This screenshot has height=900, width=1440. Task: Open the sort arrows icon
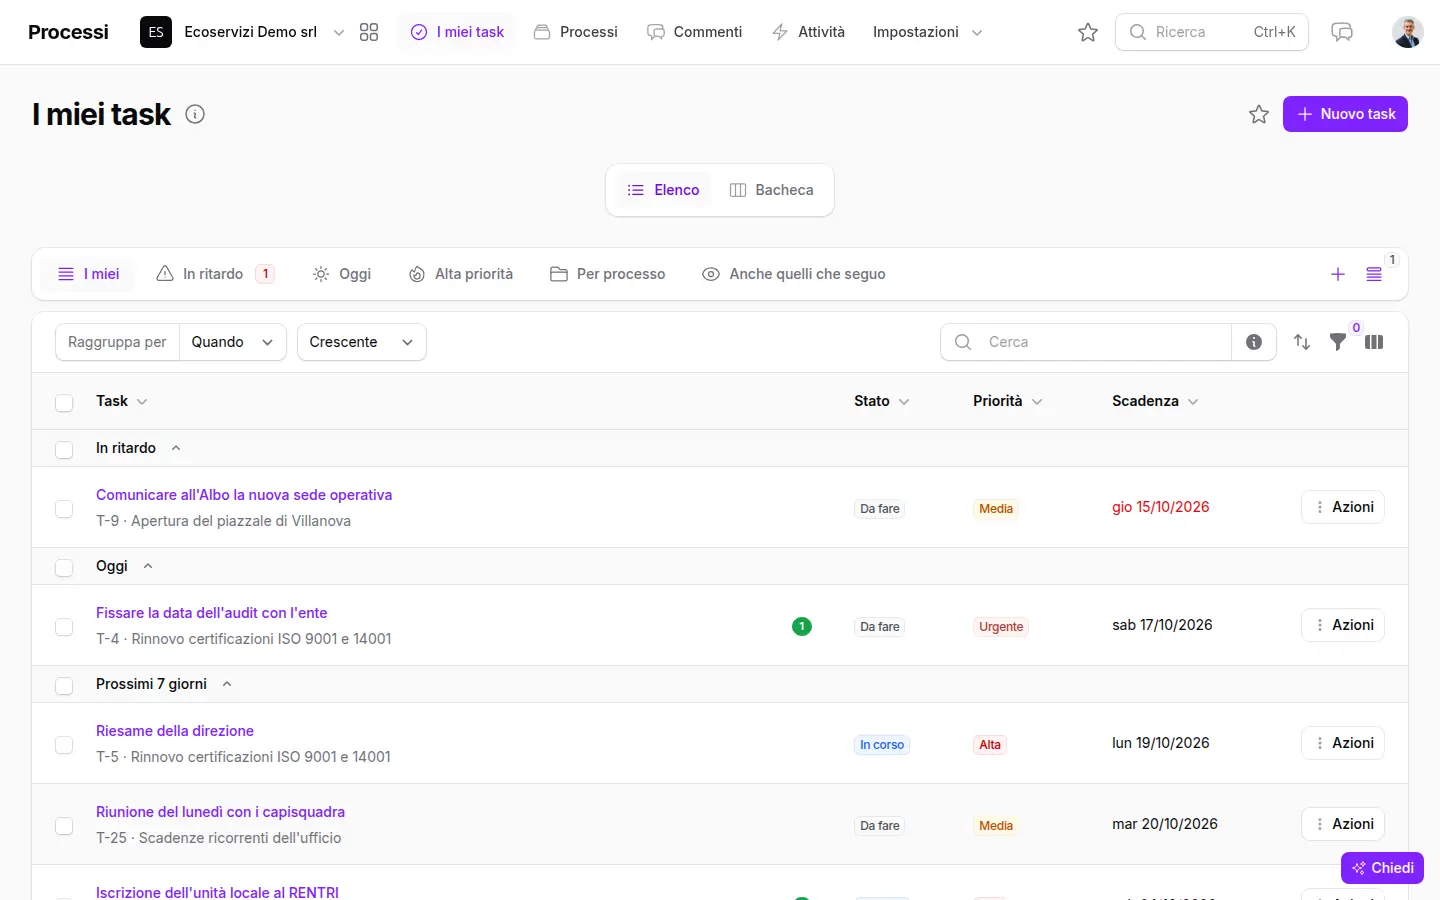tap(1302, 342)
